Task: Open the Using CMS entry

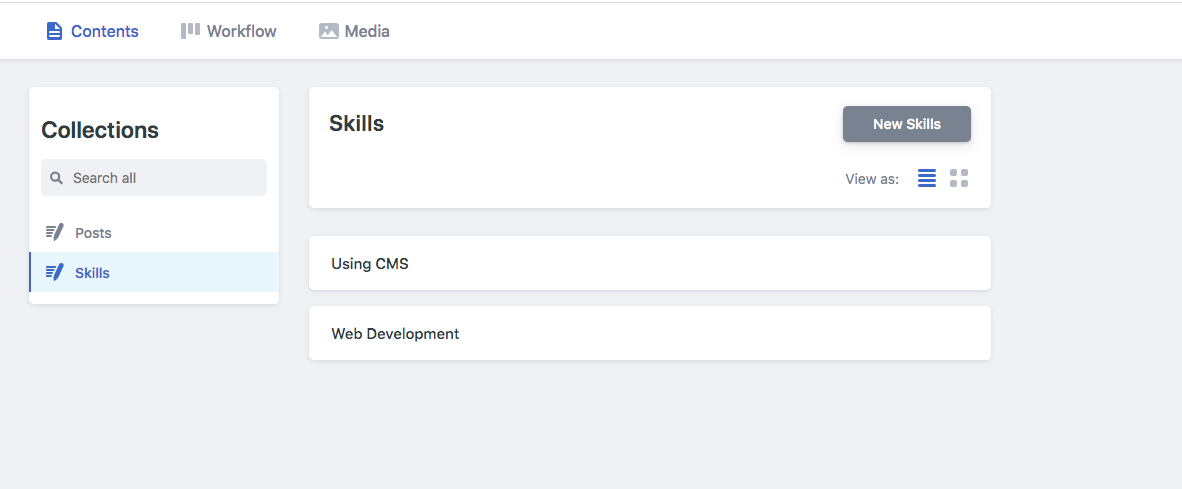Action: click(650, 263)
